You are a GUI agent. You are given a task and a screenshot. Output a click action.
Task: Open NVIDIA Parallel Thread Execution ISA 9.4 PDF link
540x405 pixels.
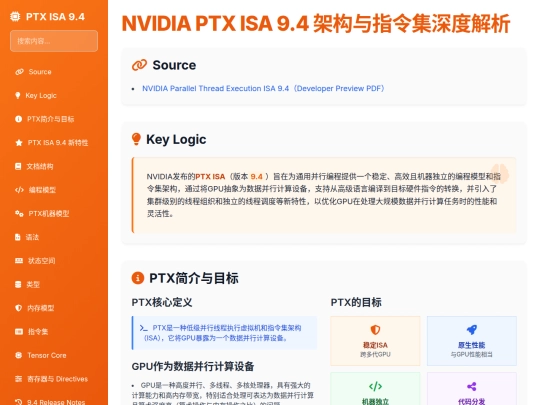[263, 89]
